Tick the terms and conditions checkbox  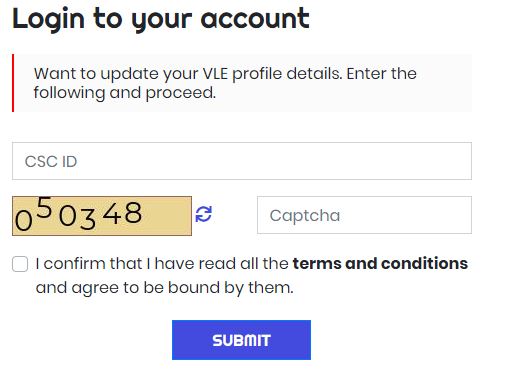point(20,264)
